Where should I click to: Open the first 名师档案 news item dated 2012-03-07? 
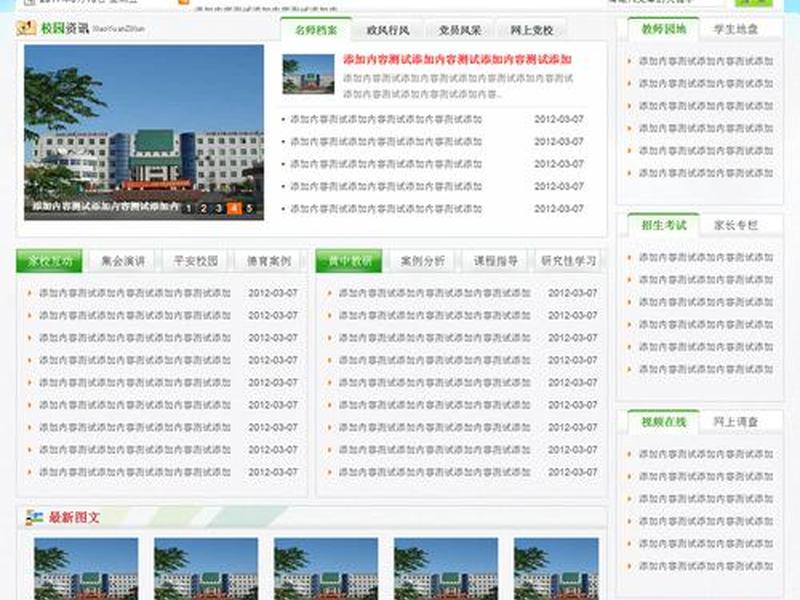[386, 119]
